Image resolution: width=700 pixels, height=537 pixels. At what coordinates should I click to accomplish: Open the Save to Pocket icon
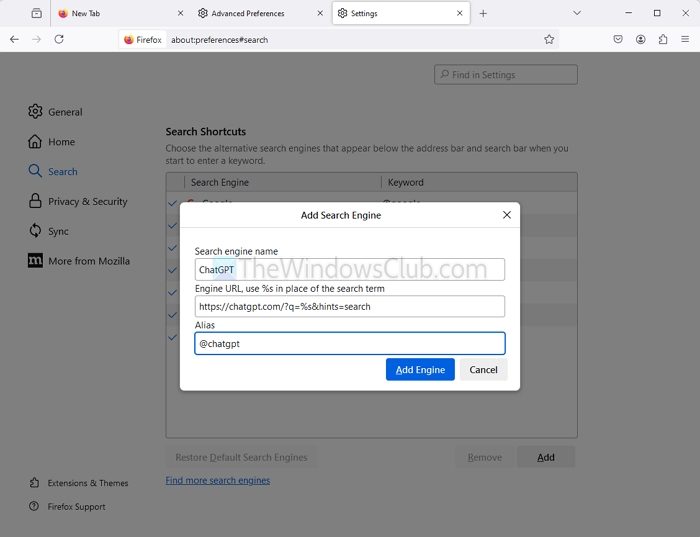tap(618, 39)
